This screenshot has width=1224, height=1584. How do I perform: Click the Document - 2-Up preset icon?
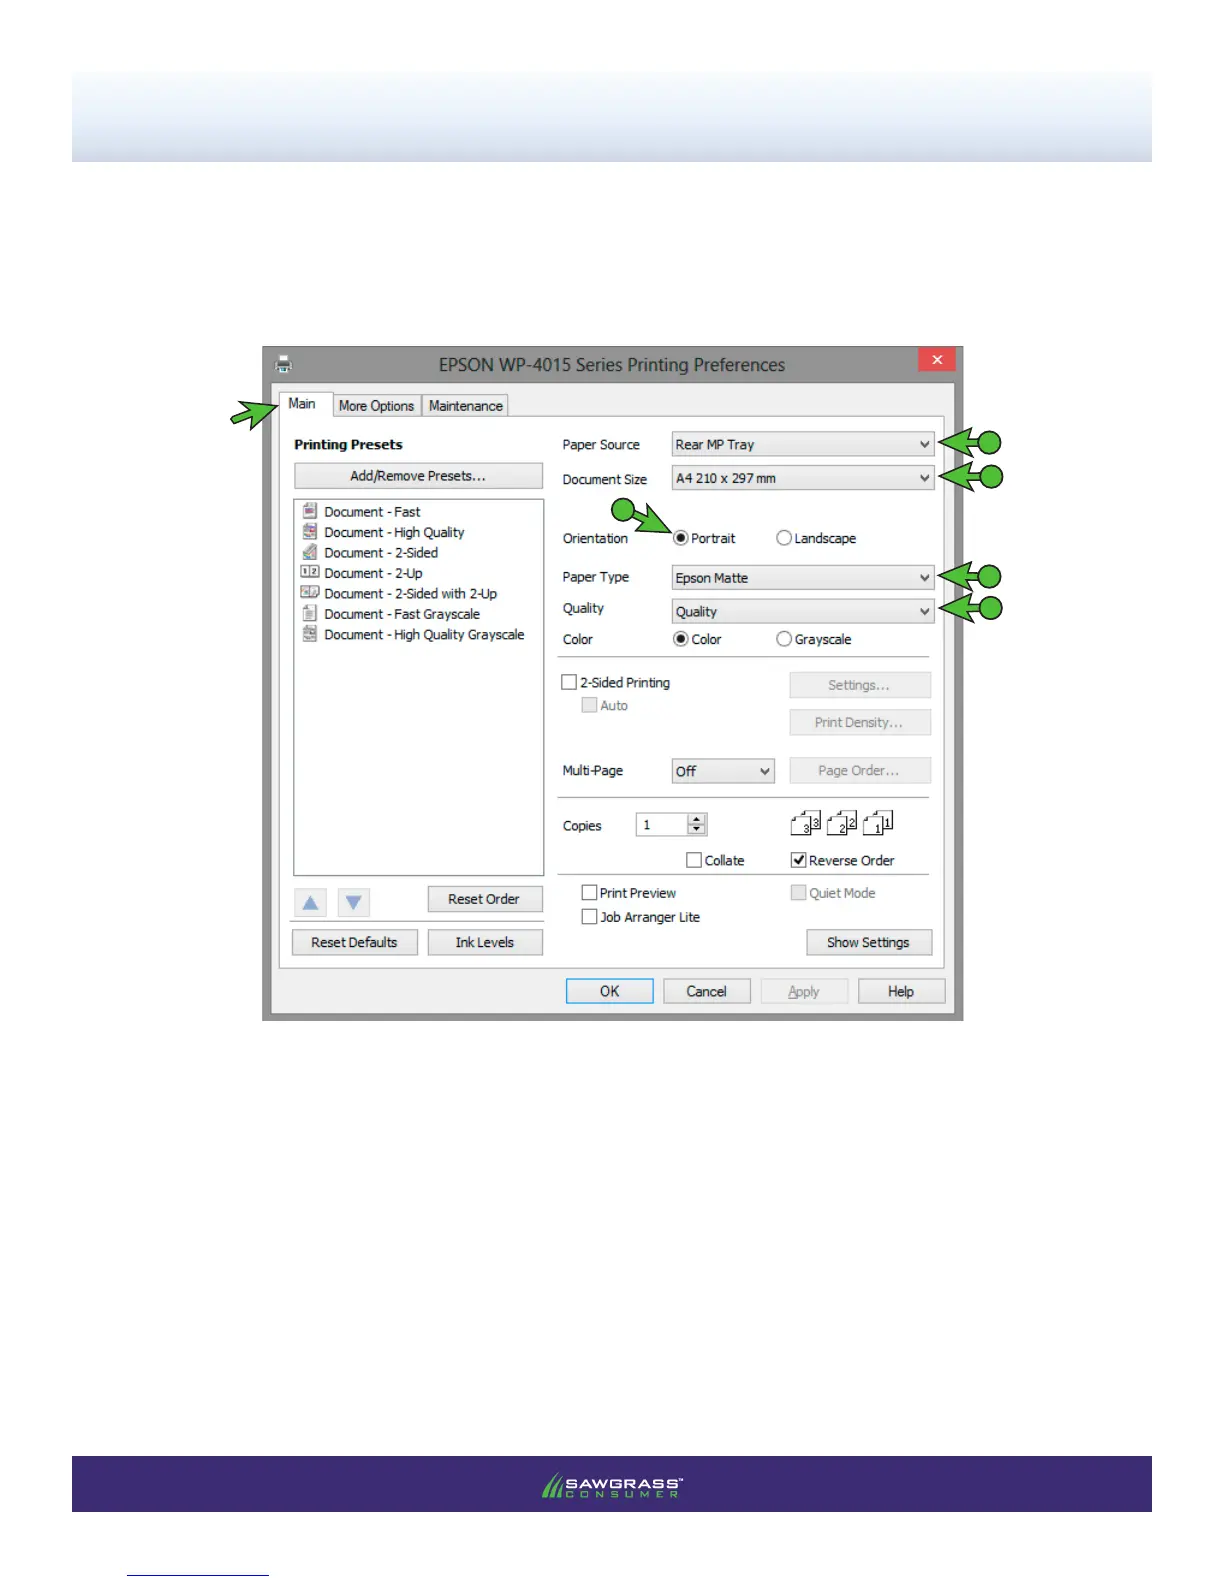(x=310, y=572)
